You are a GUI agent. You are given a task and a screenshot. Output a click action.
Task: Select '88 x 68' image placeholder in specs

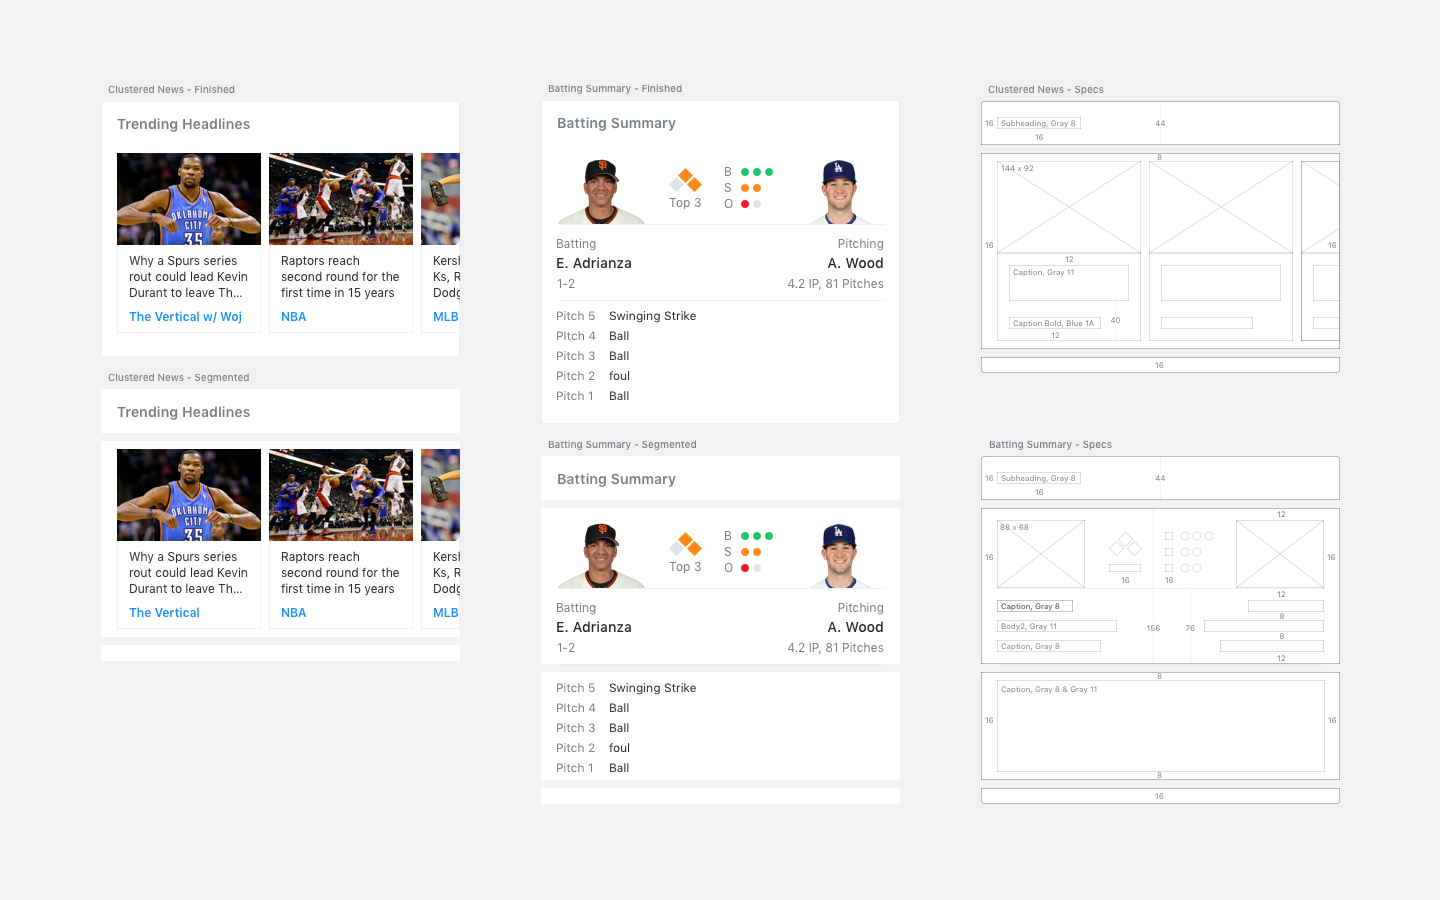1041,554
